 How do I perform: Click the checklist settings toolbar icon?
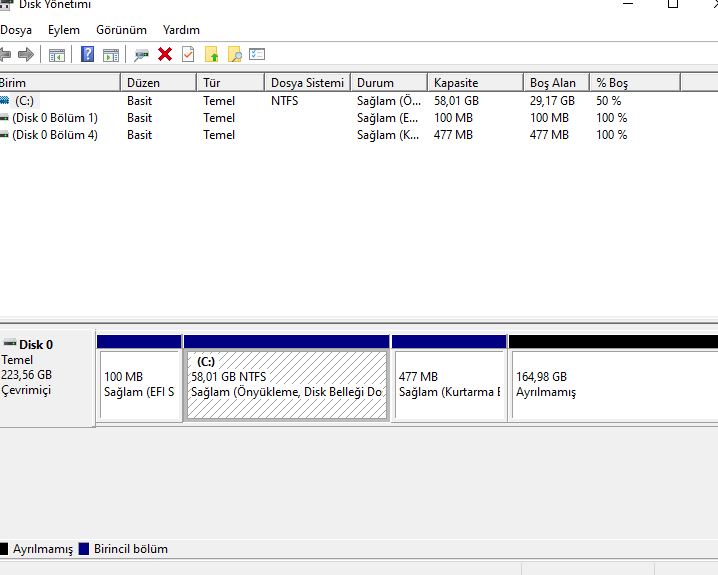coord(257,54)
